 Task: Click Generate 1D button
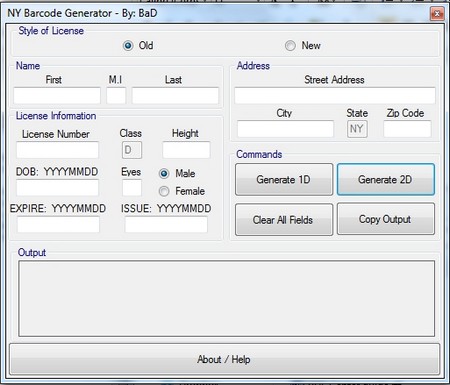click(284, 179)
